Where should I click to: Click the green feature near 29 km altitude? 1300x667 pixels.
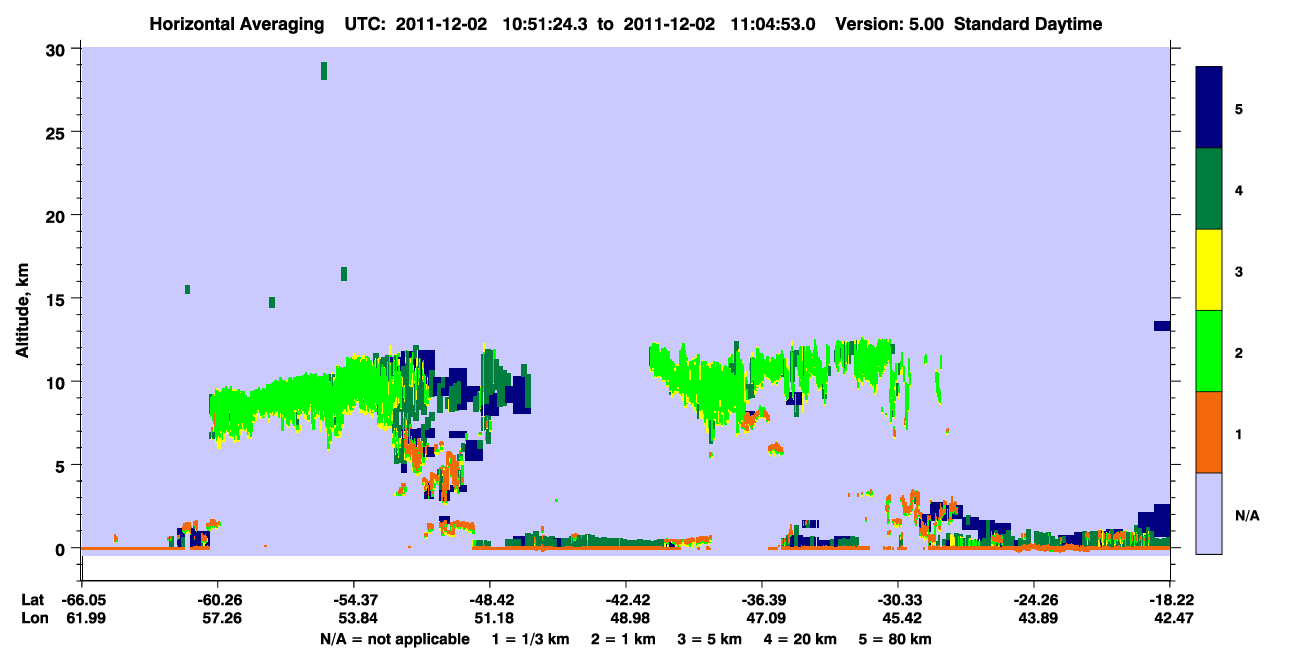click(x=324, y=70)
